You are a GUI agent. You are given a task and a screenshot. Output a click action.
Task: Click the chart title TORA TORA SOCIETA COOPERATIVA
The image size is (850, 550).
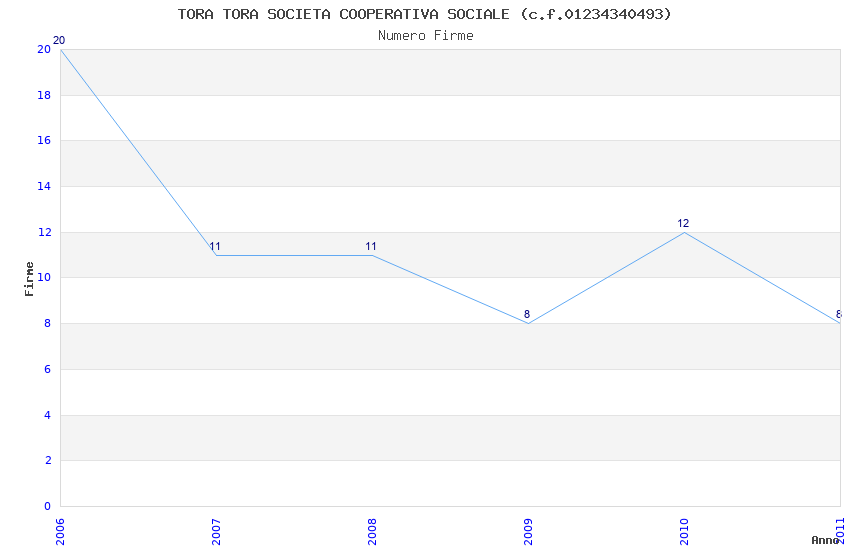tap(425, 14)
